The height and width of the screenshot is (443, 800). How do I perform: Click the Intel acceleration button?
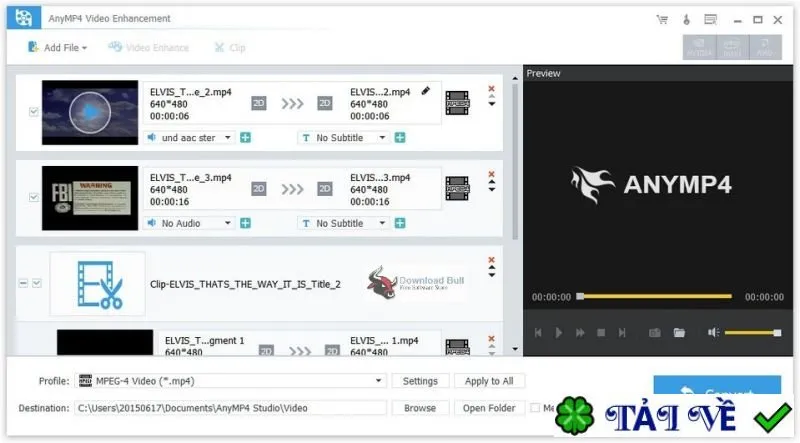732,47
